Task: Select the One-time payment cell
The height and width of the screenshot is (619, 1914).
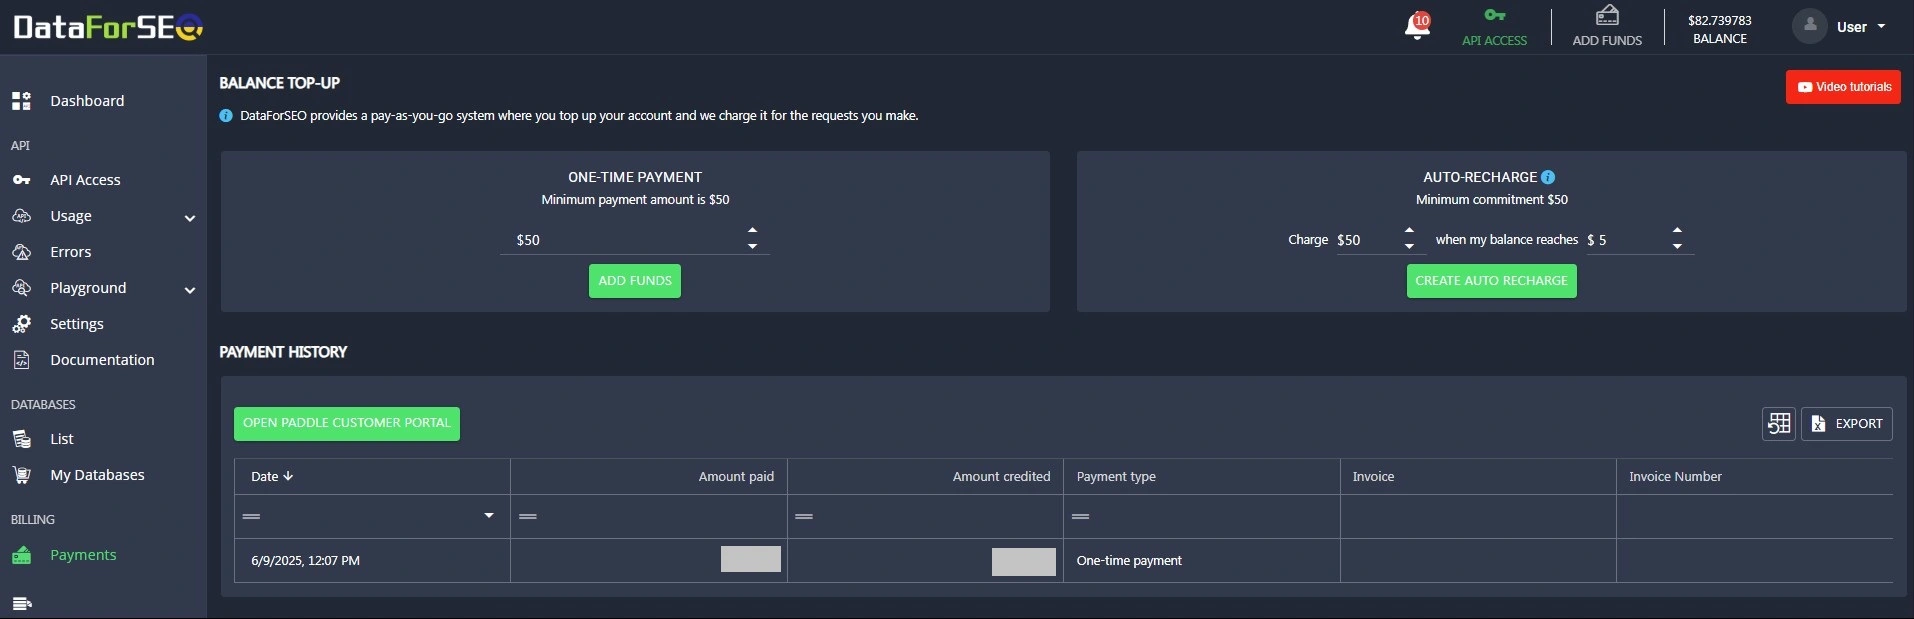Action: (1201, 561)
